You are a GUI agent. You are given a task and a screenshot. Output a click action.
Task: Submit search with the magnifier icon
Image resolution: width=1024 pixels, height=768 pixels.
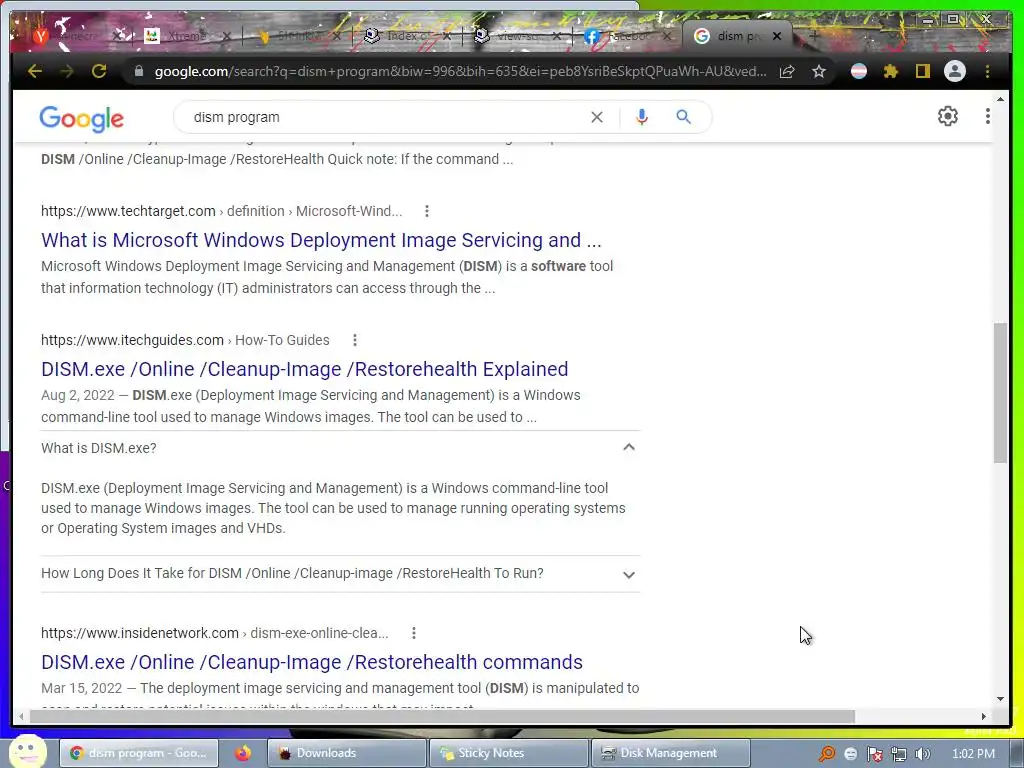click(683, 117)
